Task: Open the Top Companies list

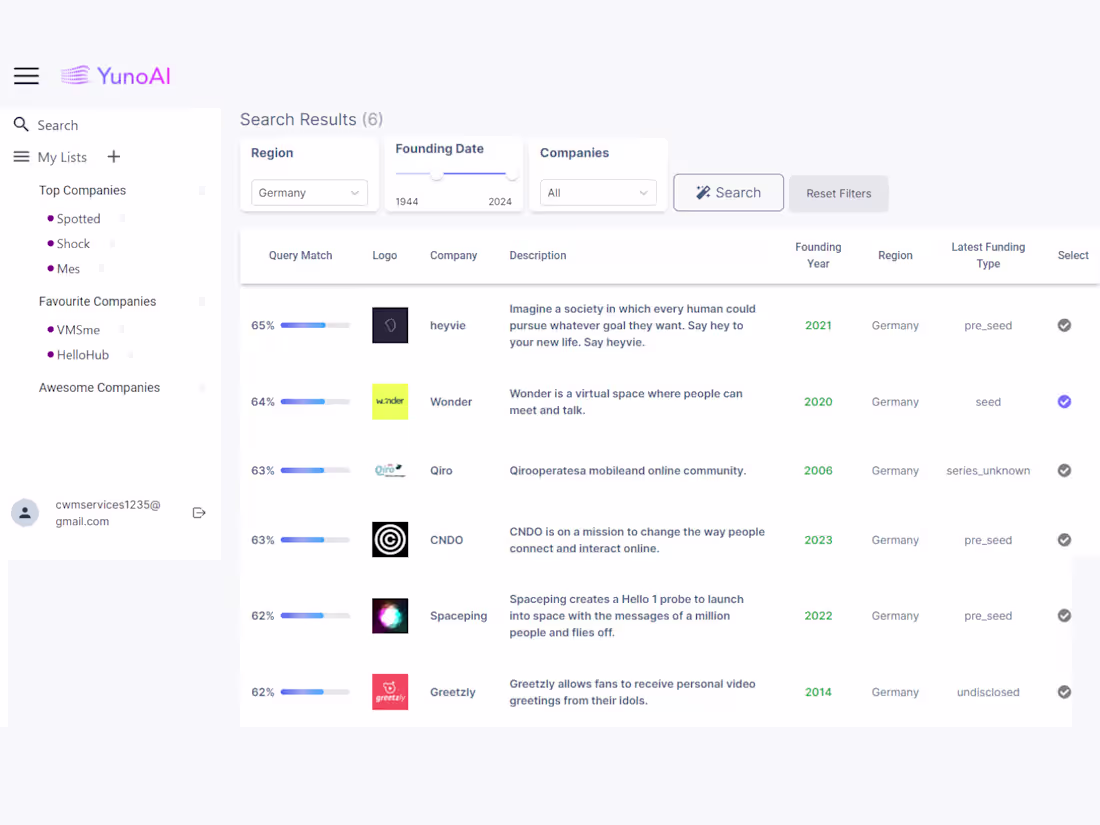Action: [82, 190]
